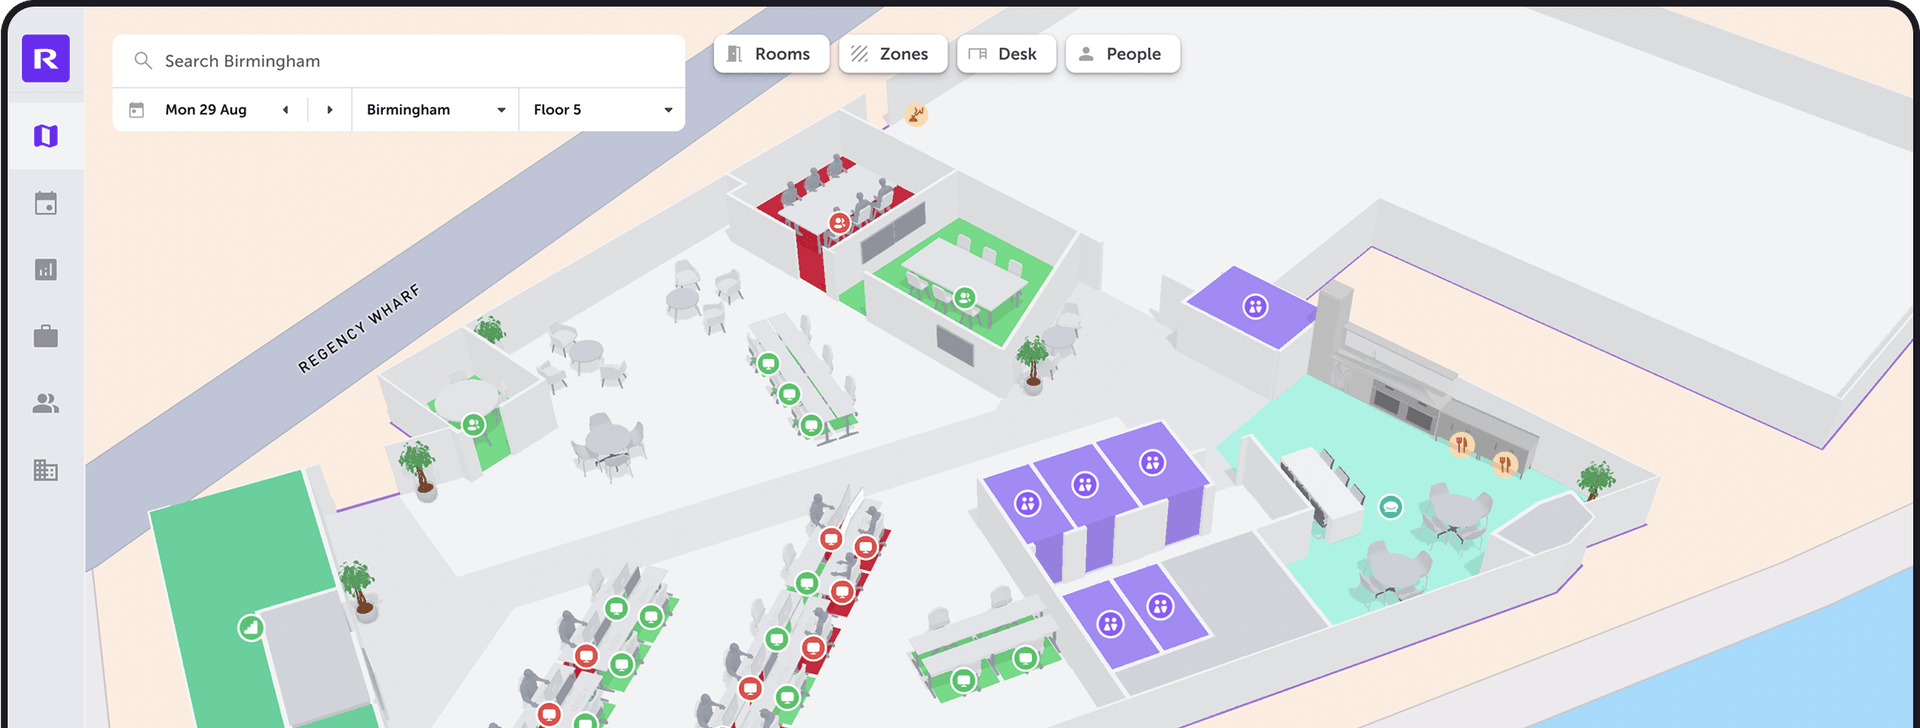Open the analytics chart sidebar icon
Image resolution: width=1920 pixels, height=728 pixels.
pyautogui.click(x=46, y=270)
